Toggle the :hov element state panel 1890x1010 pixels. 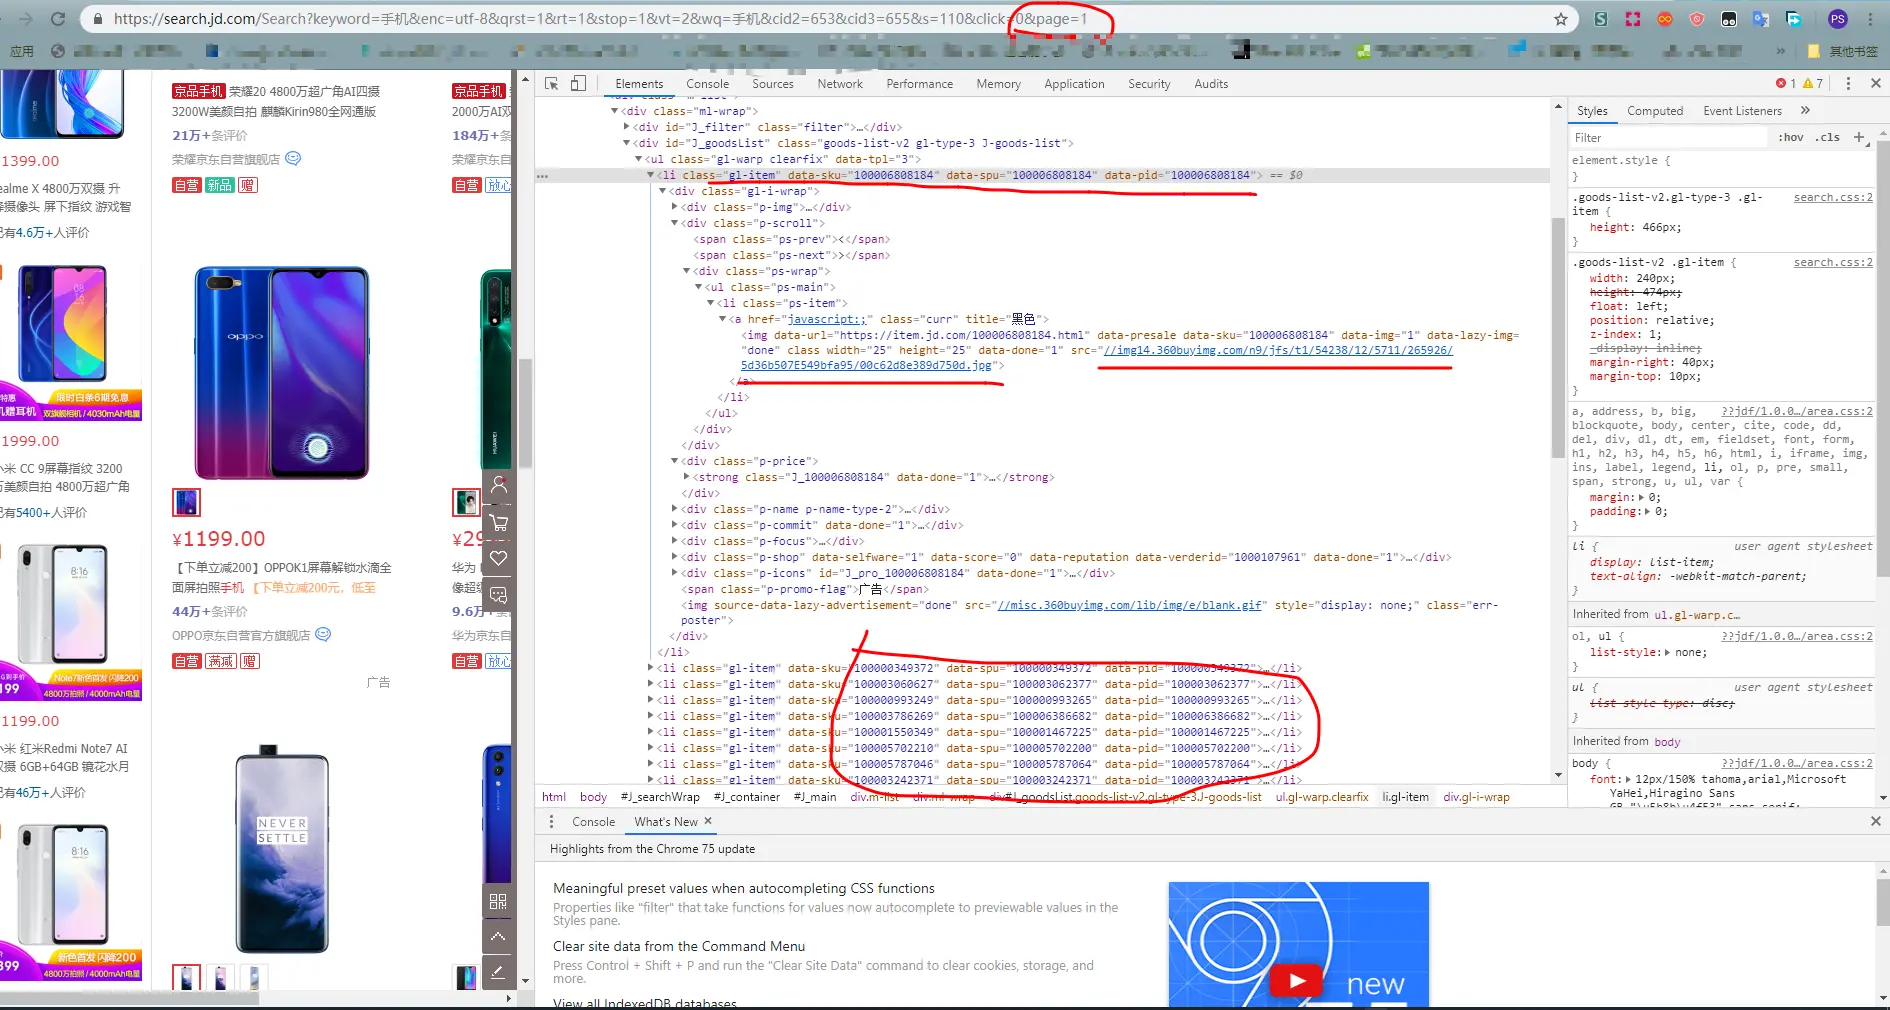pos(1791,138)
